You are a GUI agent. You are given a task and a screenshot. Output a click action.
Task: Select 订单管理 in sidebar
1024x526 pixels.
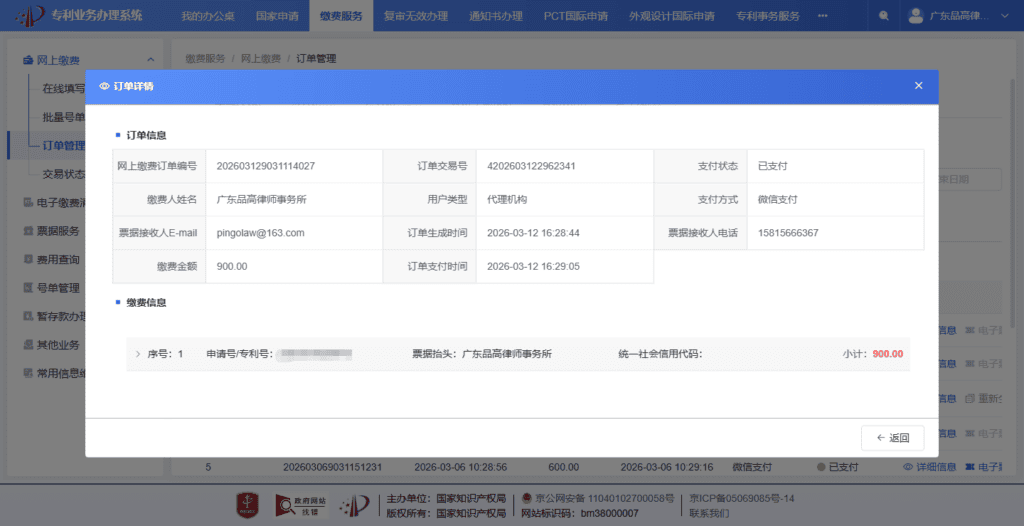click(63, 145)
